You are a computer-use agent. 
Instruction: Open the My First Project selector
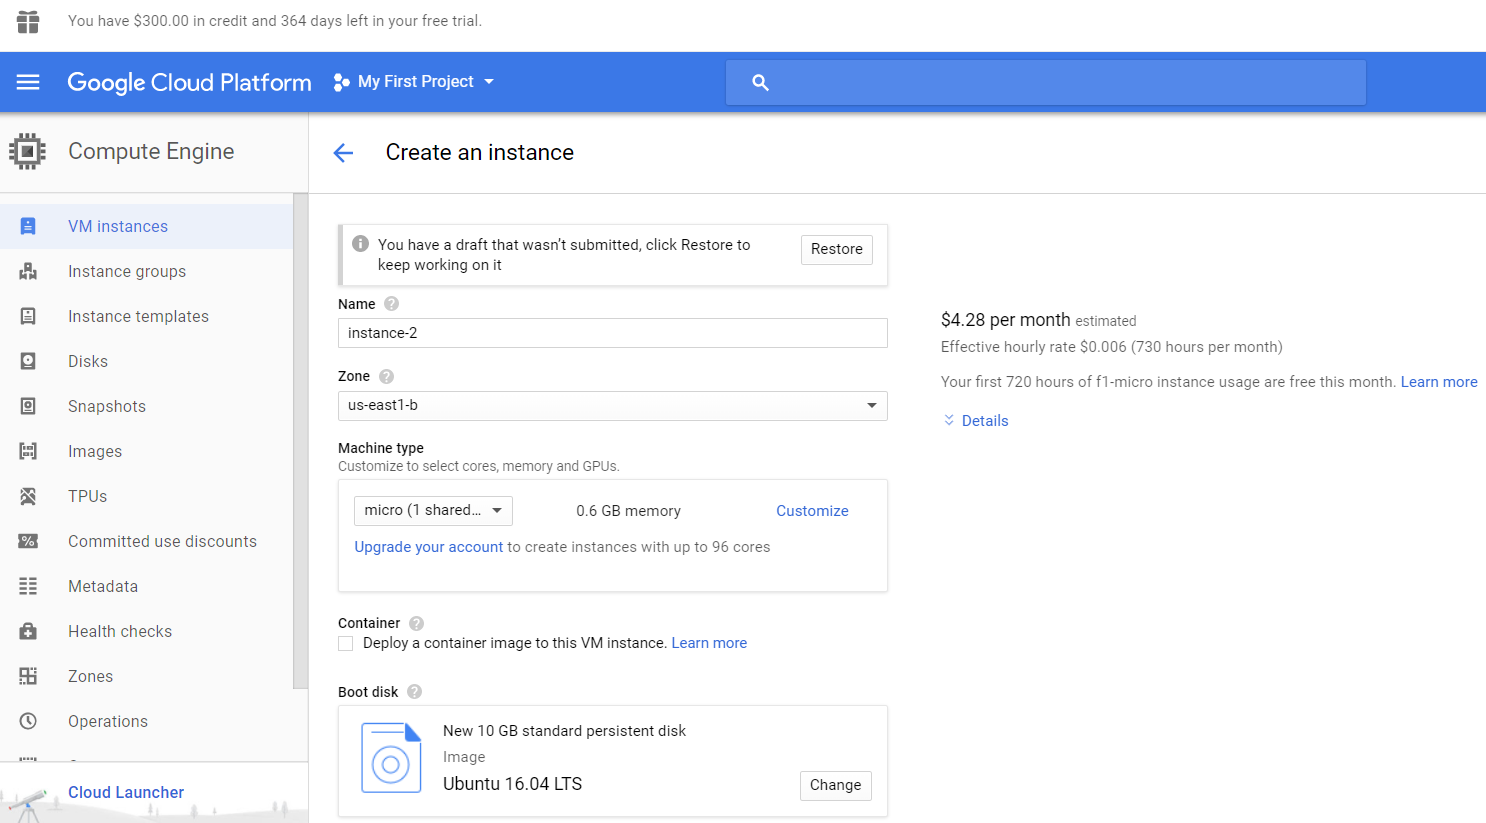[415, 82]
